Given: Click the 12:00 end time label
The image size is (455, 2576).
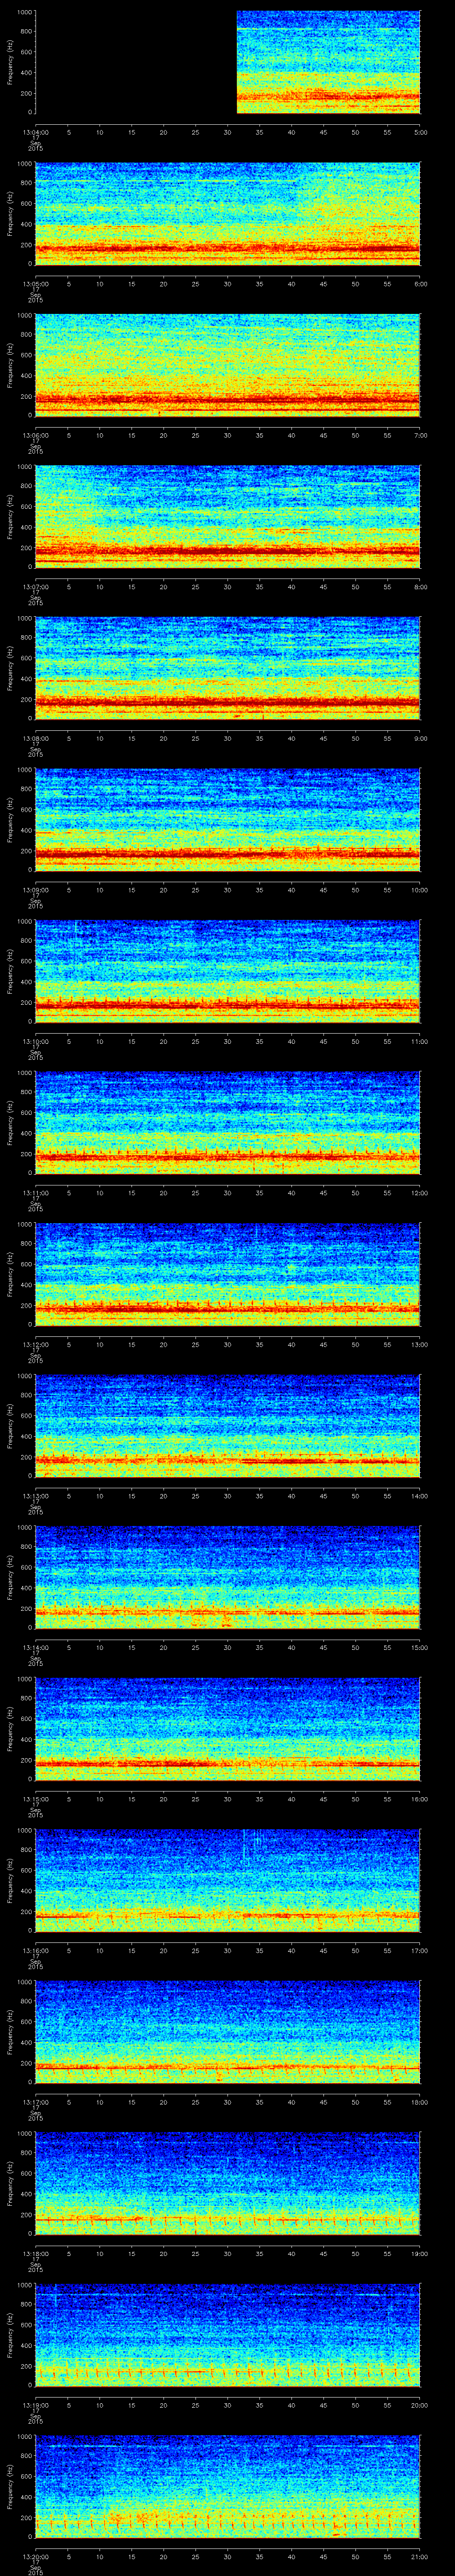Looking at the screenshot, I should pyautogui.click(x=420, y=1193).
